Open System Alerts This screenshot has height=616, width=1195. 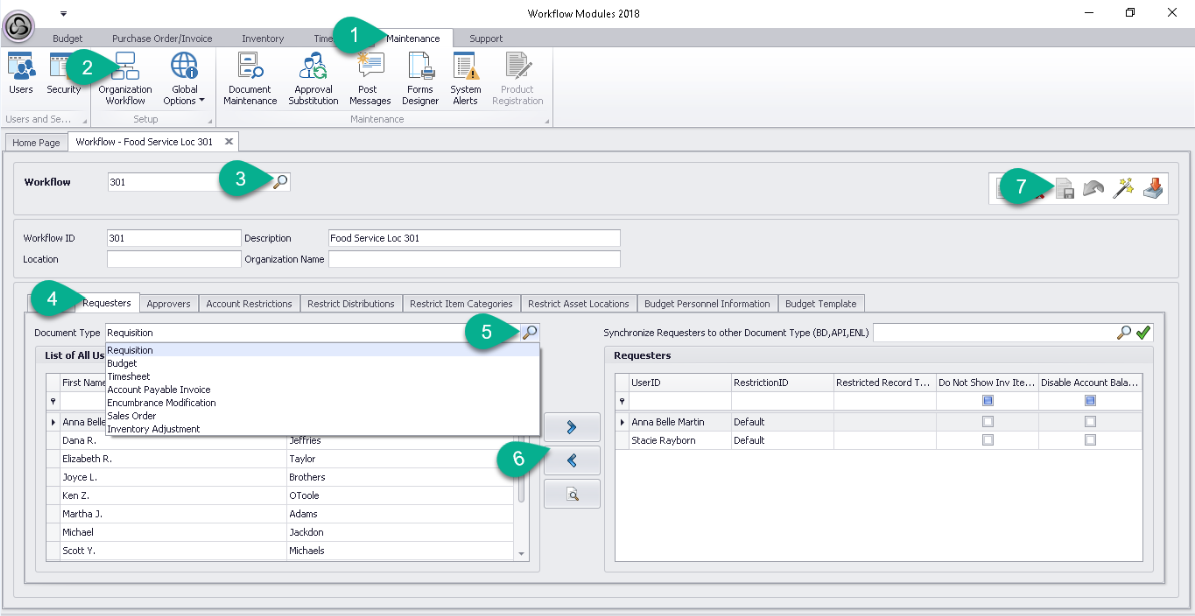pyautogui.click(x=465, y=79)
